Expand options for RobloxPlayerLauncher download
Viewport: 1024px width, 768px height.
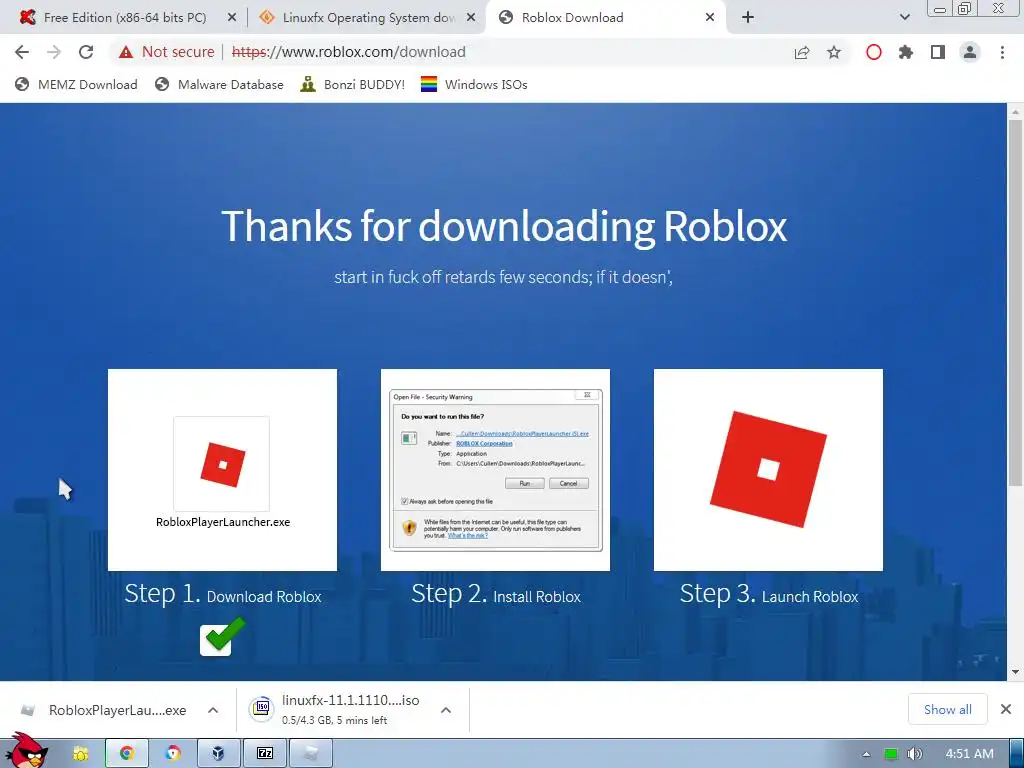click(x=213, y=710)
